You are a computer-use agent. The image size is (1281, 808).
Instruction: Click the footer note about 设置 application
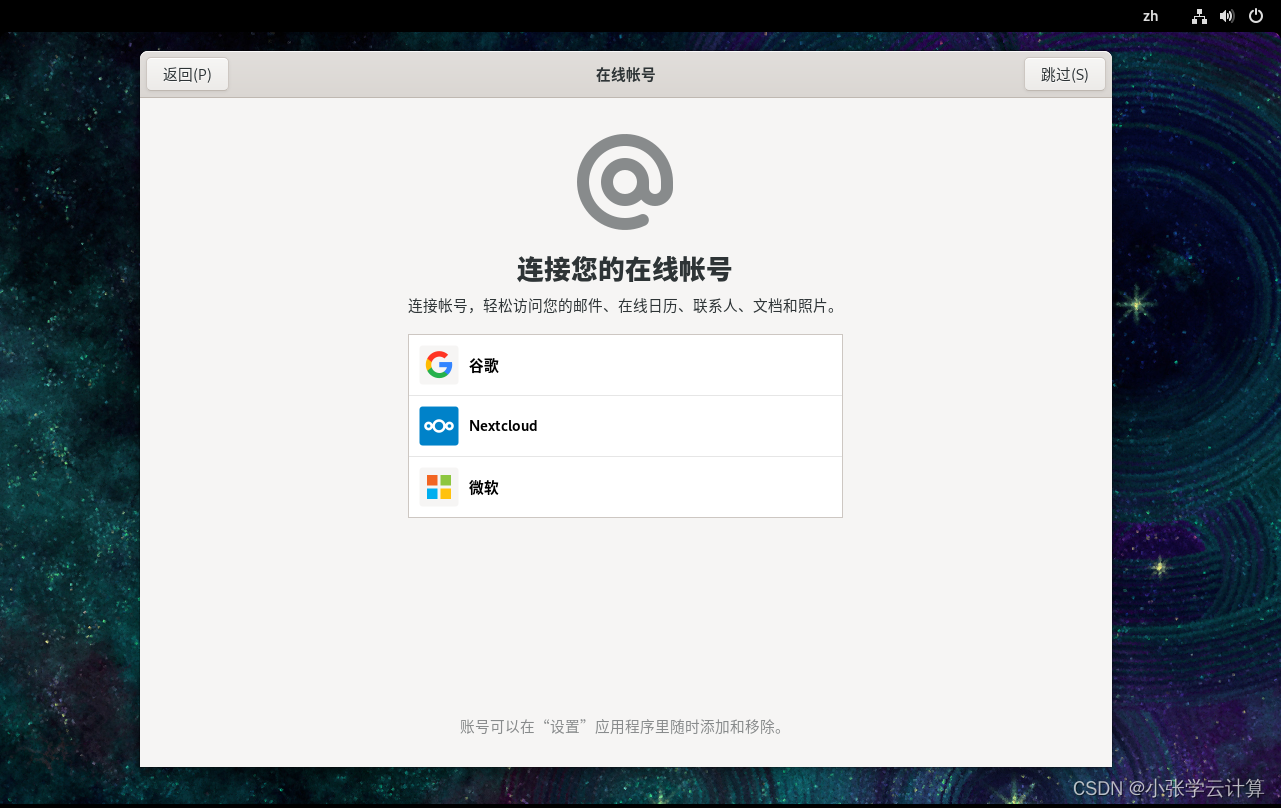624,727
